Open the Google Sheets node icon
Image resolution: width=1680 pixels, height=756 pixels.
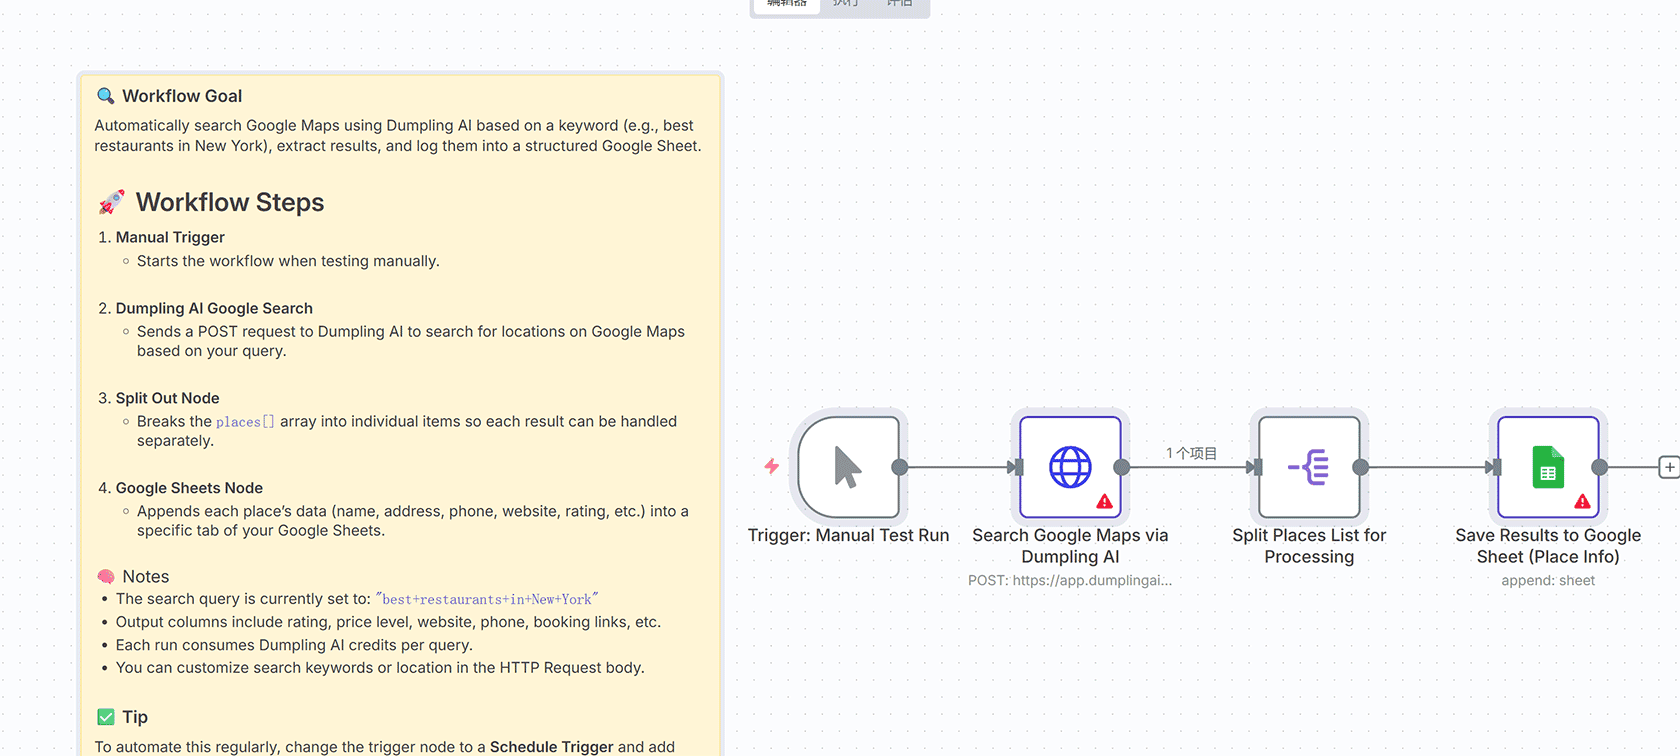(x=1548, y=467)
